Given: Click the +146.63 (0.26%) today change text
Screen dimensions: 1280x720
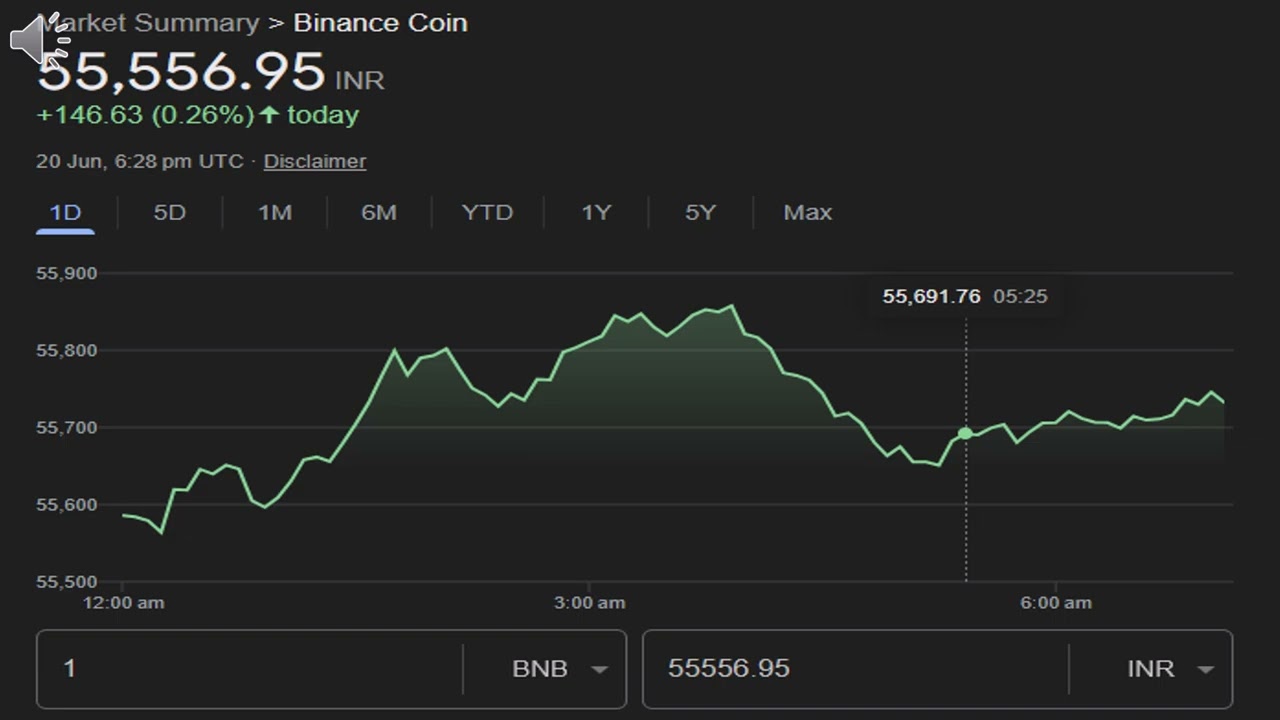Looking at the screenshot, I should [x=197, y=115].
